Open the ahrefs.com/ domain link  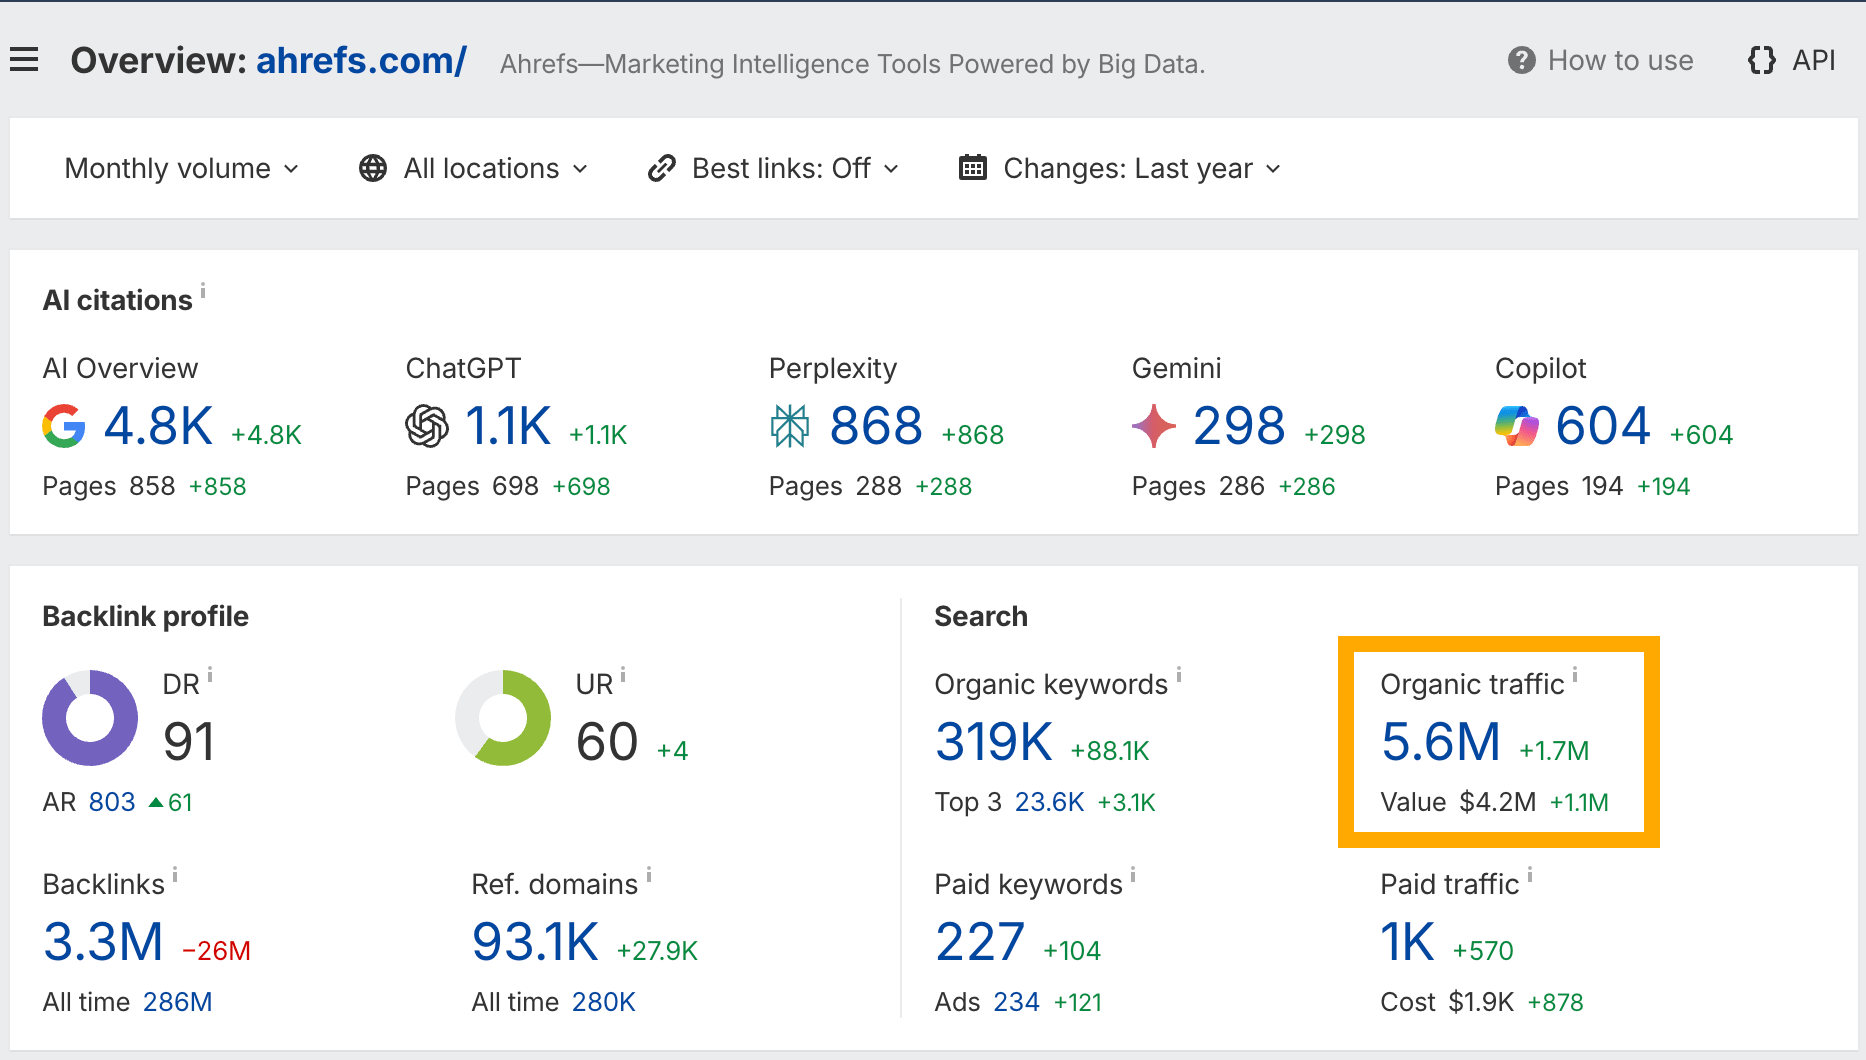[x=360, y=60]
